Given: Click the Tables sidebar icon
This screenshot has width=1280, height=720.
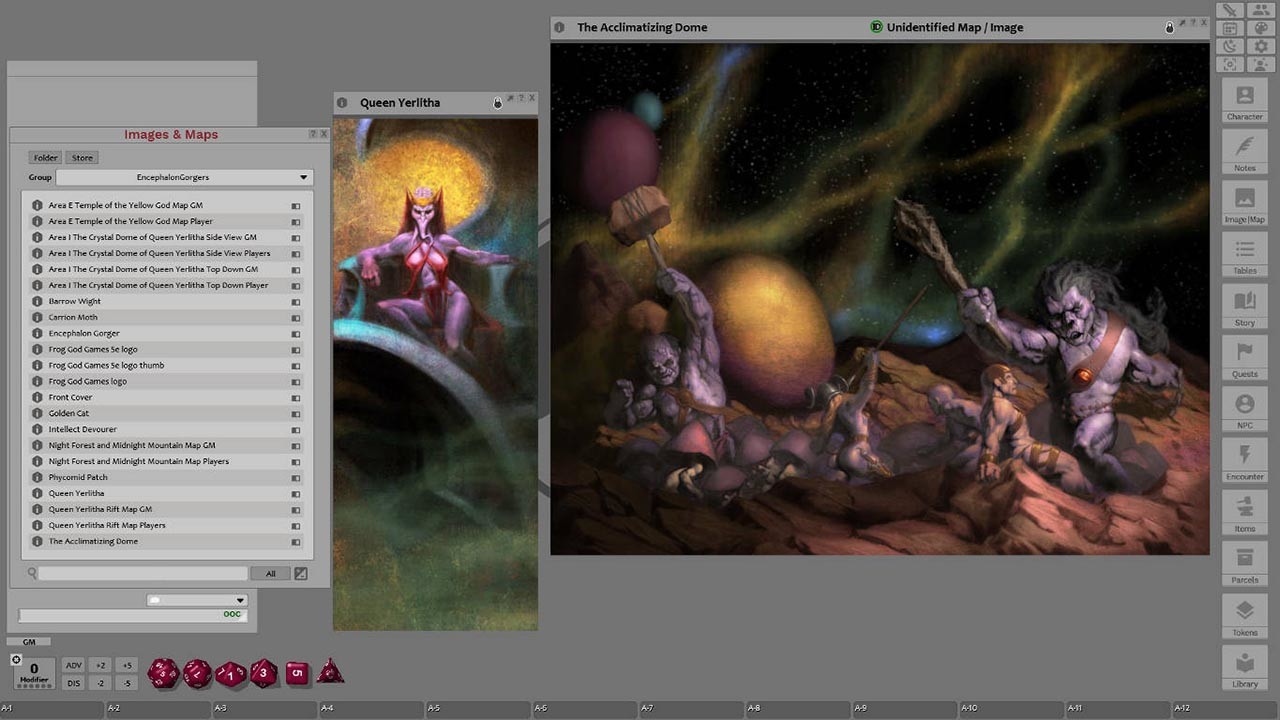Looking at the screenshot, I should pos(1244,255).
